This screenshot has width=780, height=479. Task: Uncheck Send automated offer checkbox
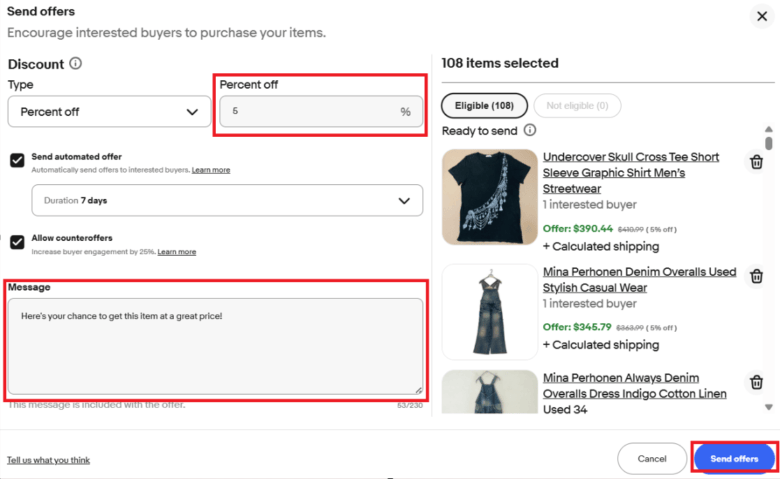tap(17, 160)
